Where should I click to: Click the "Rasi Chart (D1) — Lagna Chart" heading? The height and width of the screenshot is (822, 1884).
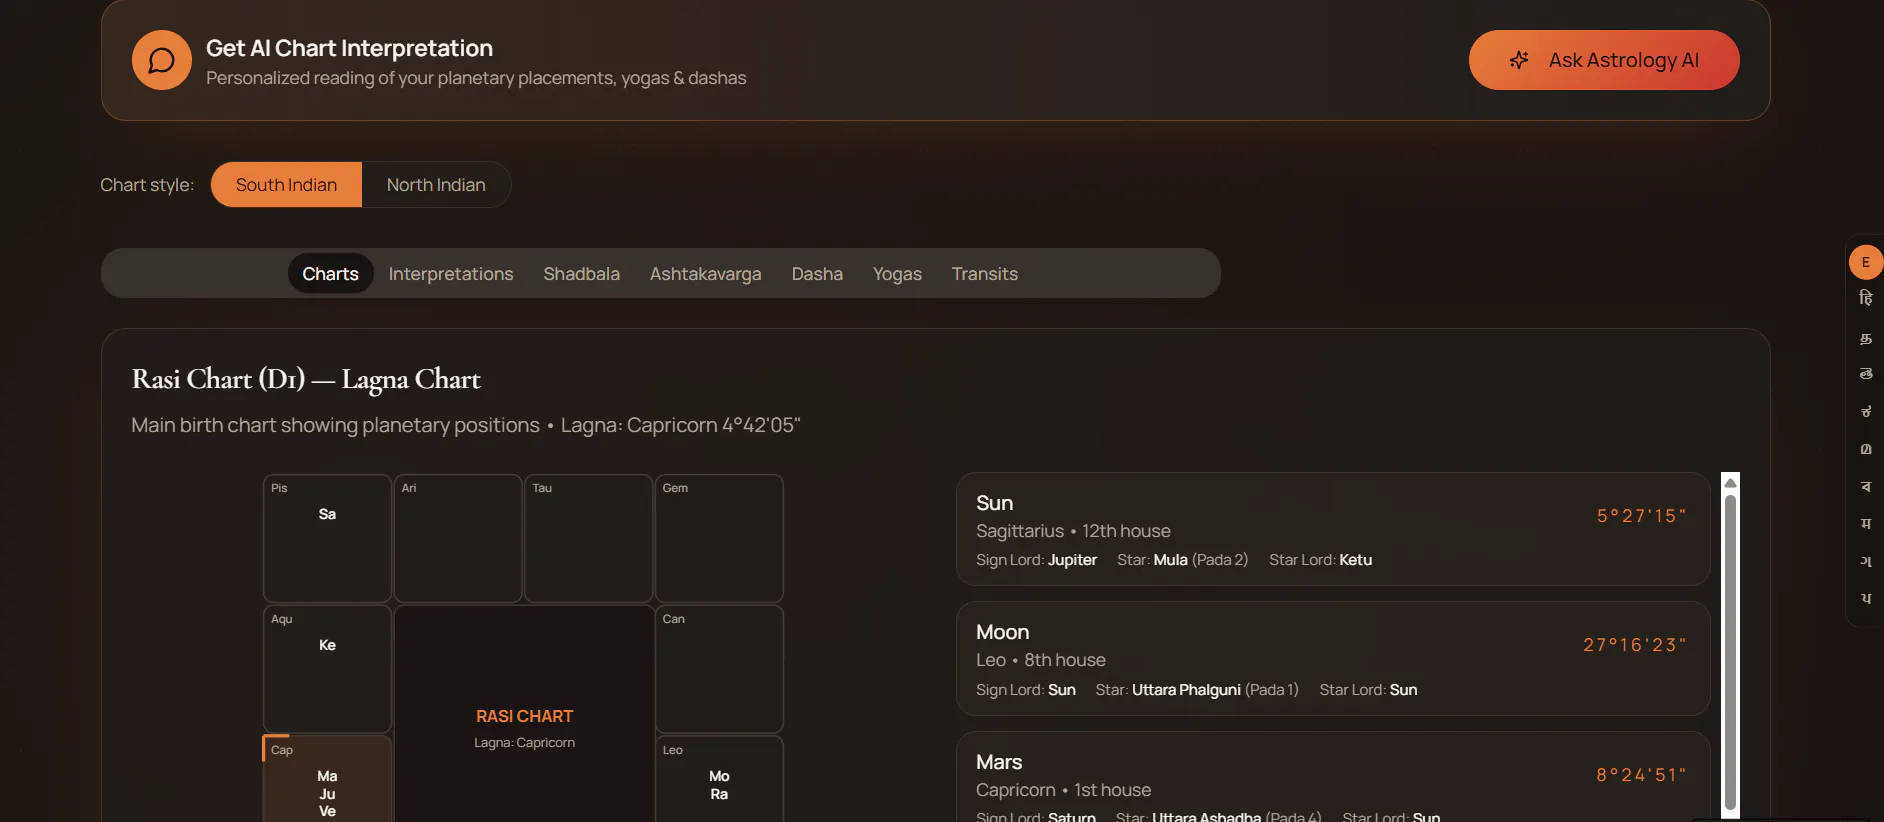(306, 379)
